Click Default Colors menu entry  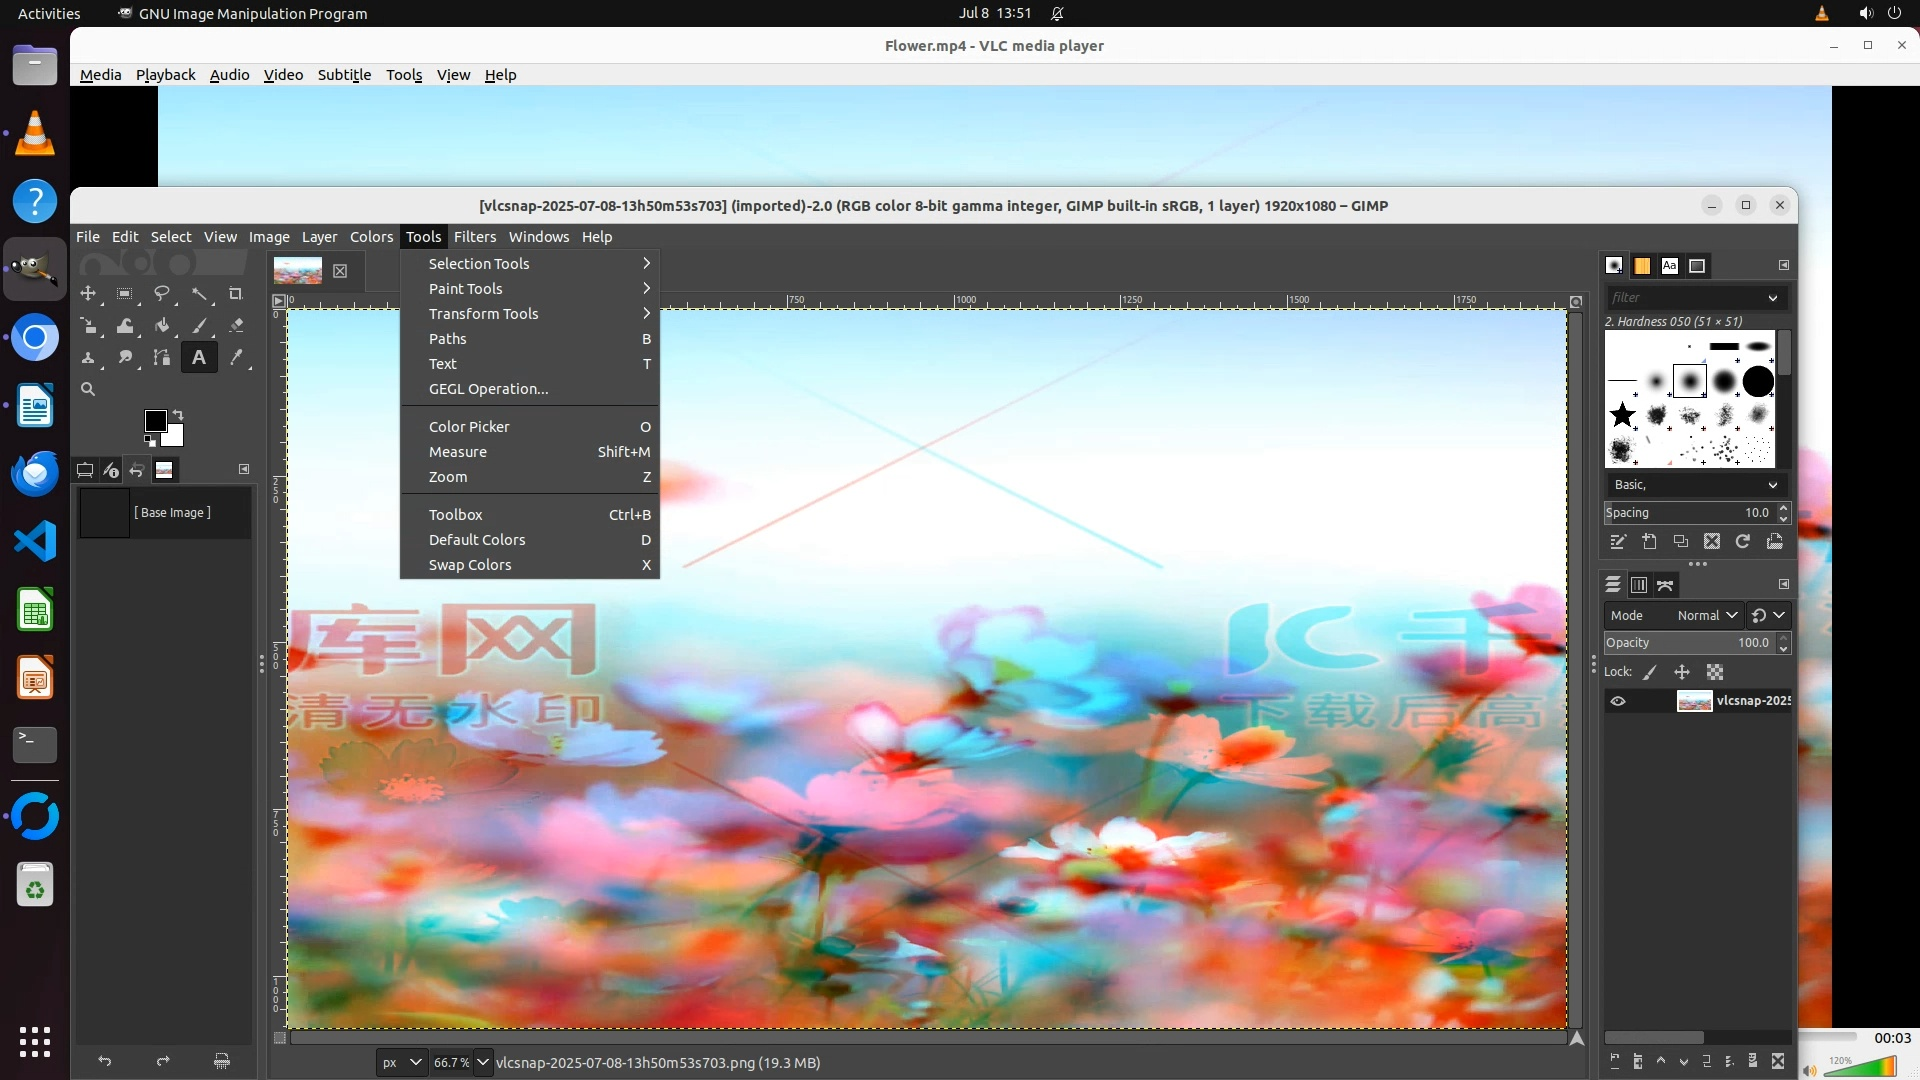tap(477, 540)
